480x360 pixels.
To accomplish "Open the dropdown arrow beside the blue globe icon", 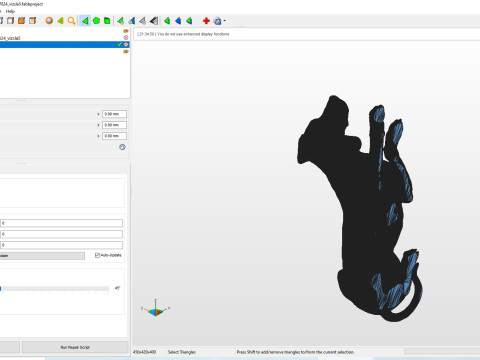I will tap(225, 21).
